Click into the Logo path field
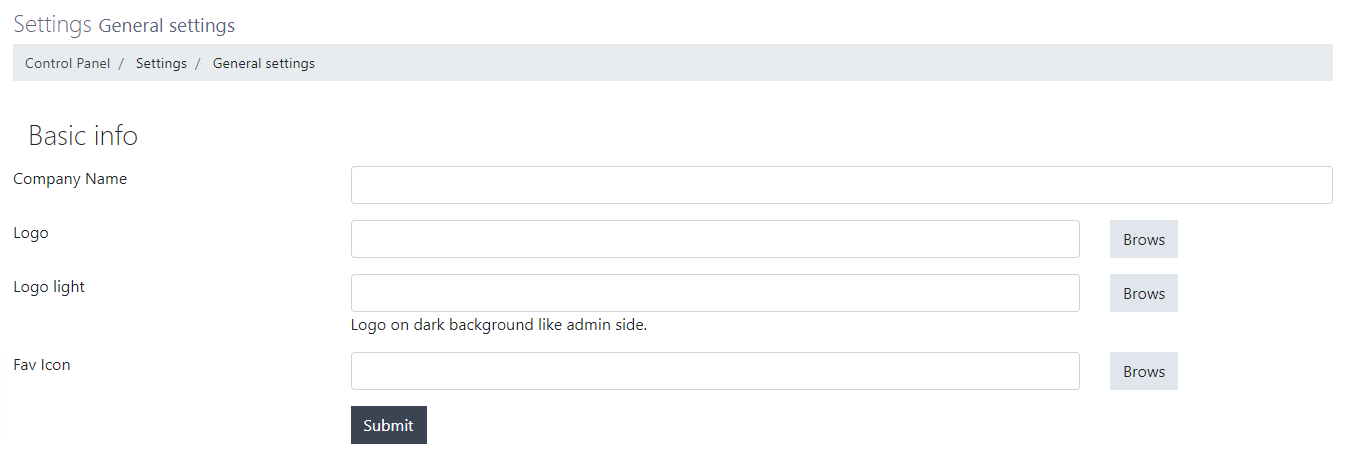Screen dimensions: 1347x456 coord(715,239)
